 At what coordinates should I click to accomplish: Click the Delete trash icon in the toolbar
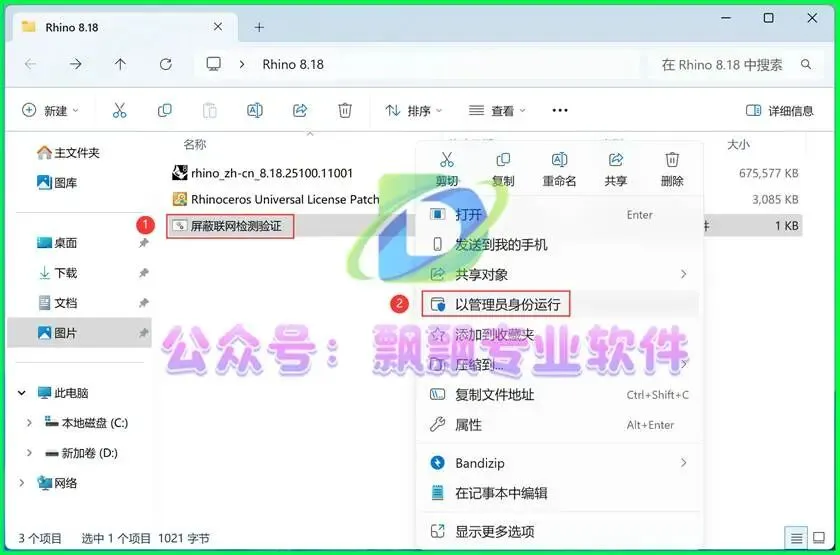344,110
